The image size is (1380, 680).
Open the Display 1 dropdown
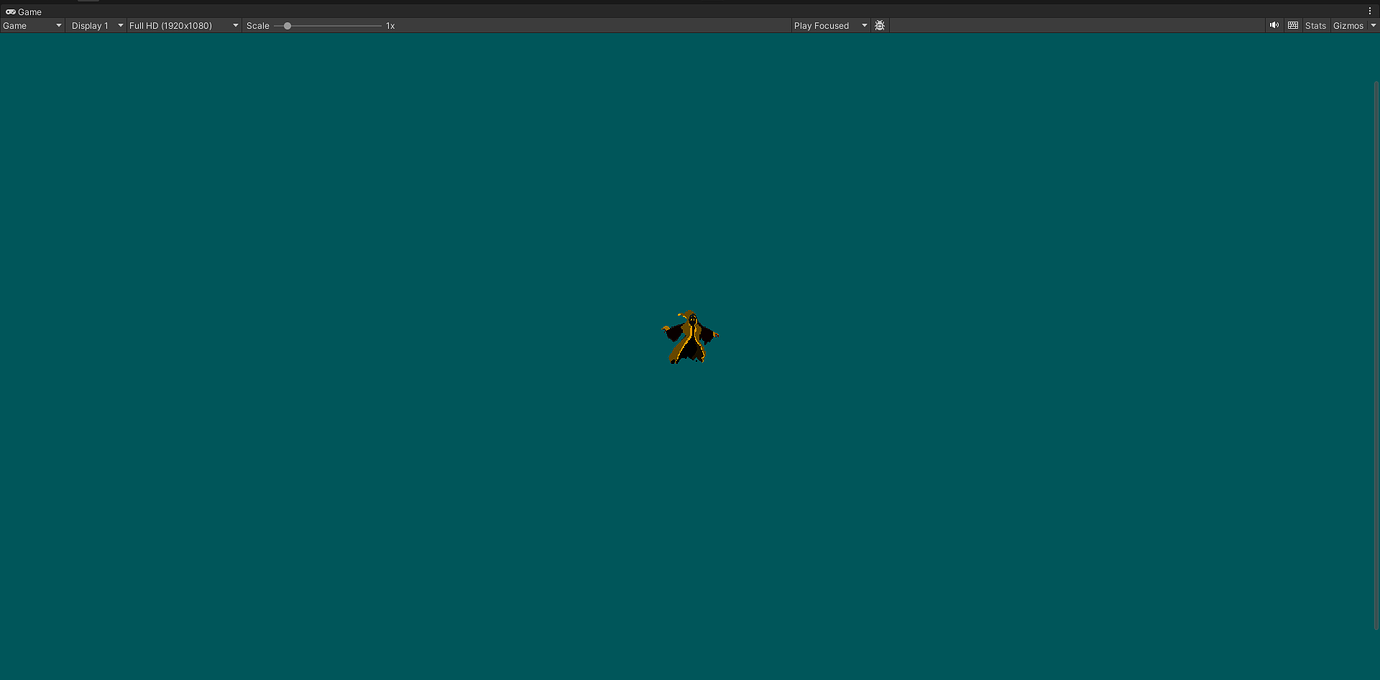[96, 25]
